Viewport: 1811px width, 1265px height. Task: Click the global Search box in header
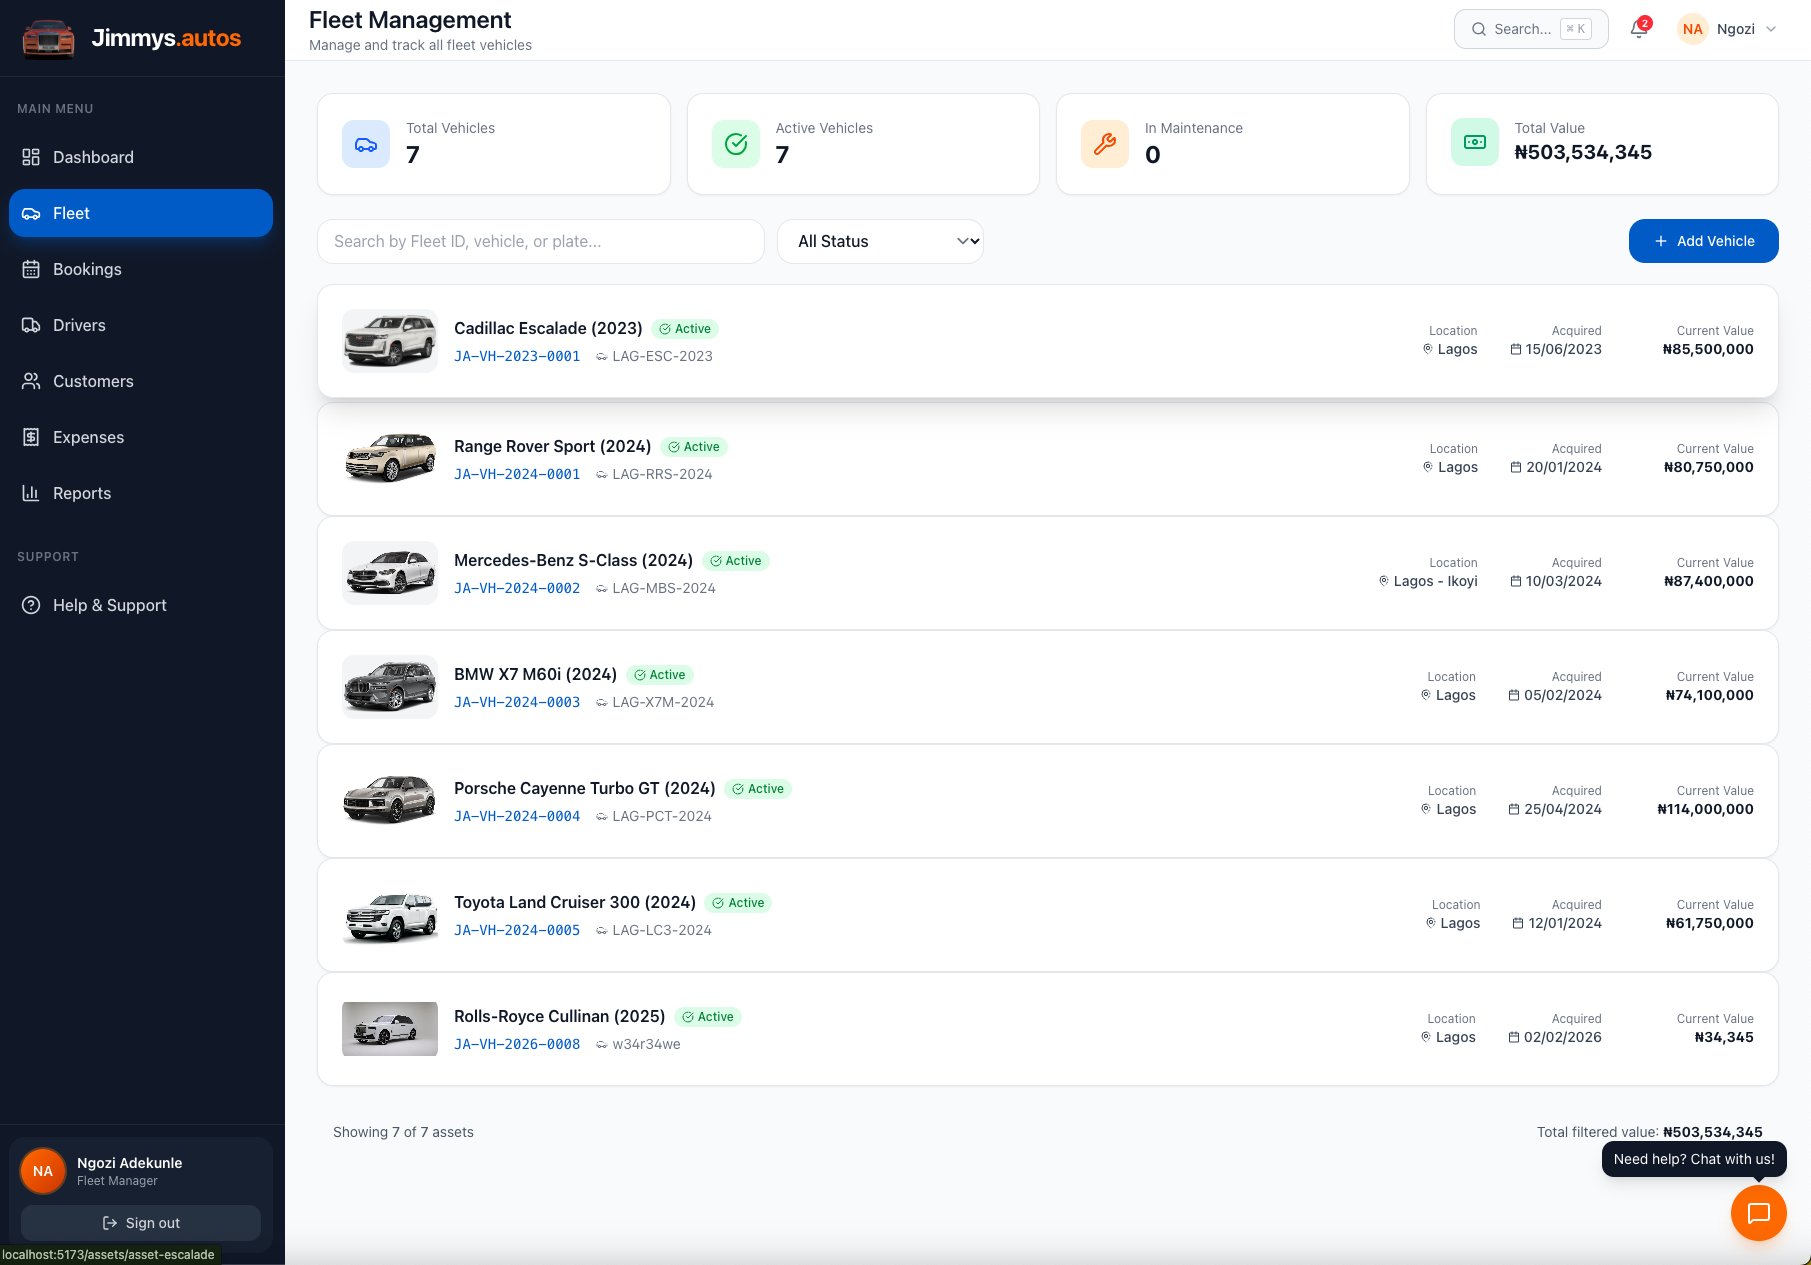(x=1530, y=29)
